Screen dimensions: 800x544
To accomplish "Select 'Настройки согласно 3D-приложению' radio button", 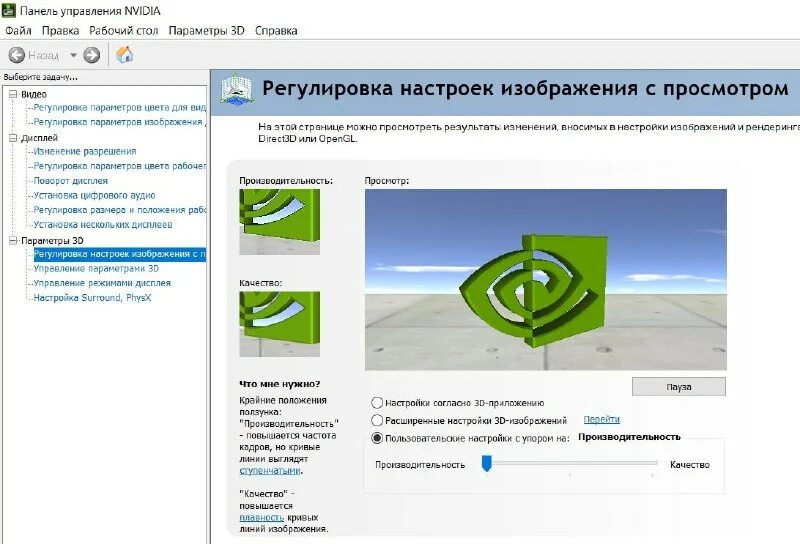I will (x=377, y=403).
